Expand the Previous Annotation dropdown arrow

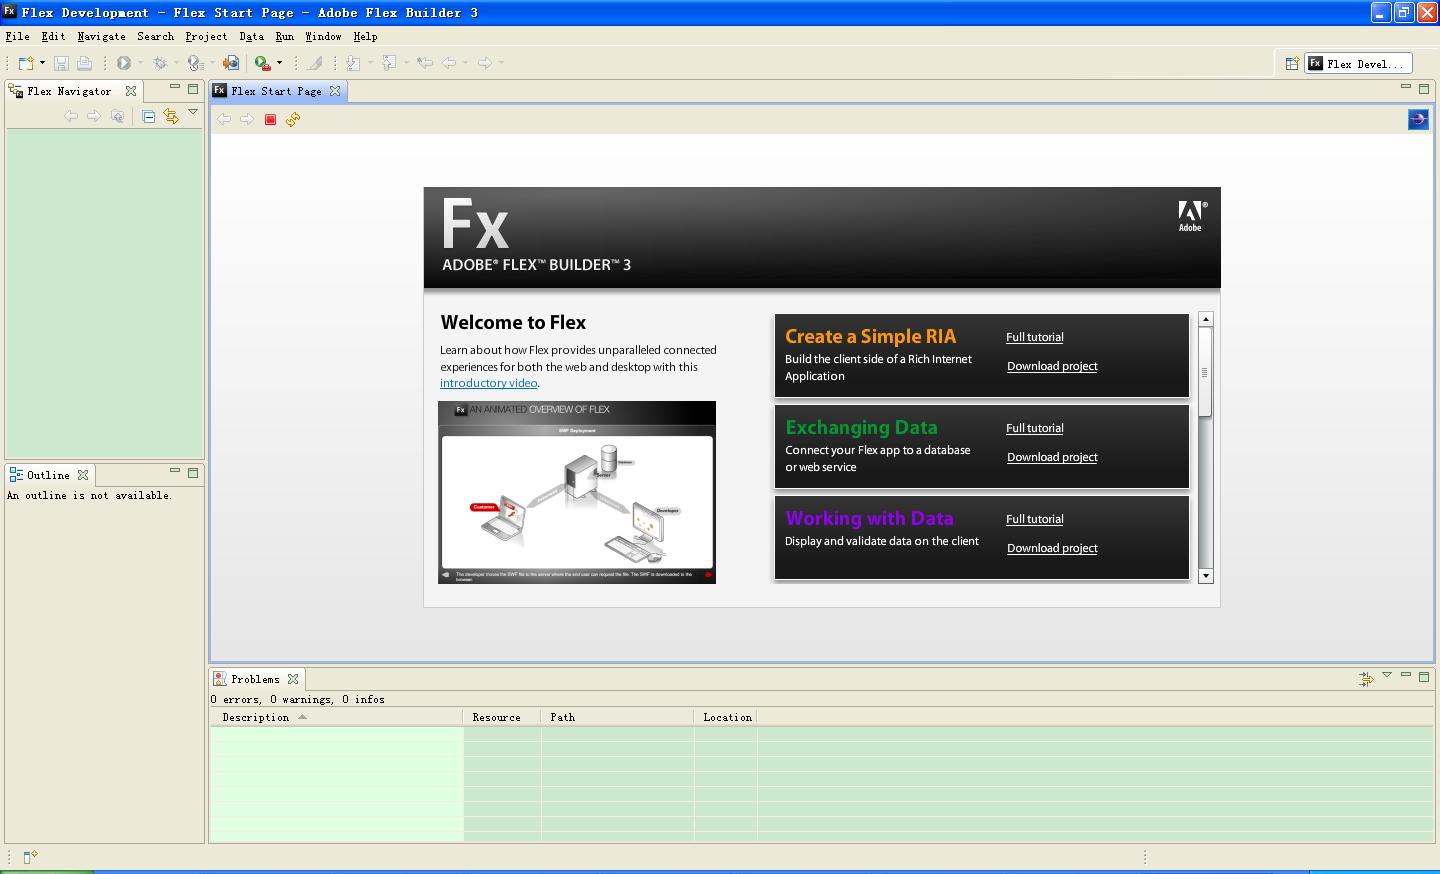coord(406,63)
